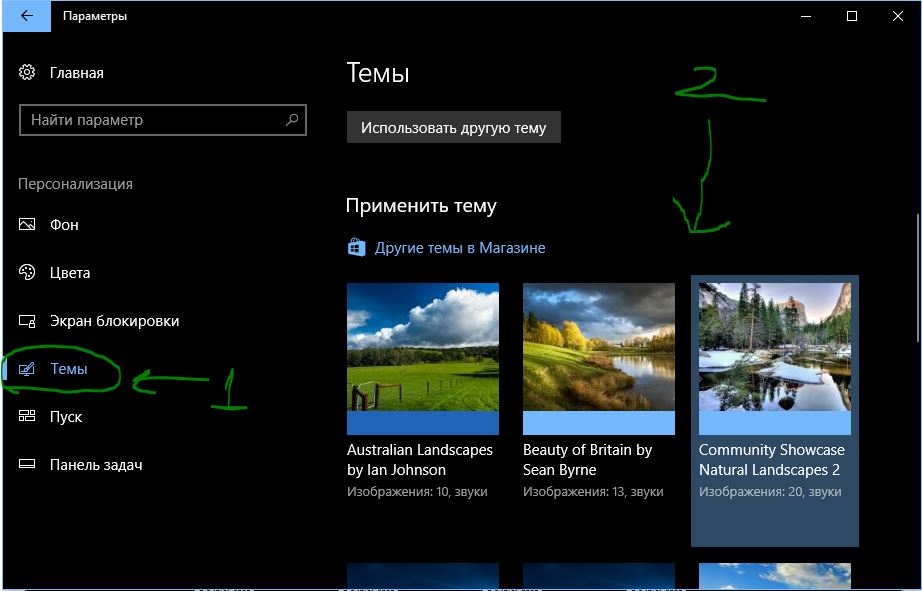Maximize the Параметры window
This screenshot has height=591, width=922.
[851, 16]
